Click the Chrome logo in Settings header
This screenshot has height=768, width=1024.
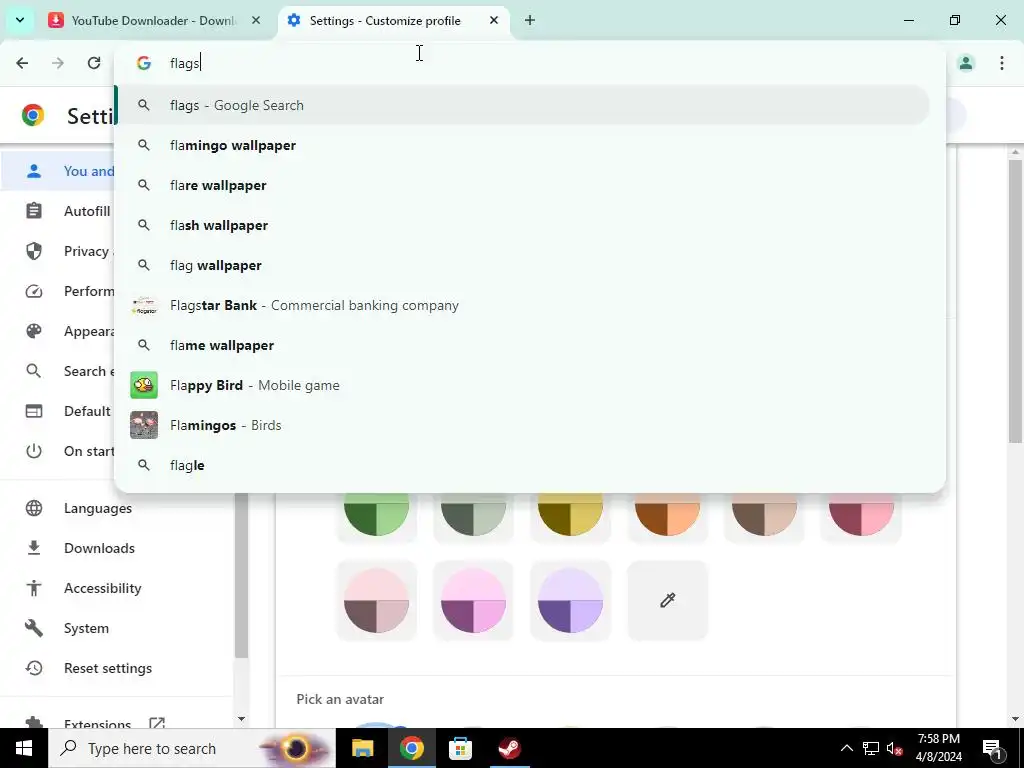click(x=33, y=115)
